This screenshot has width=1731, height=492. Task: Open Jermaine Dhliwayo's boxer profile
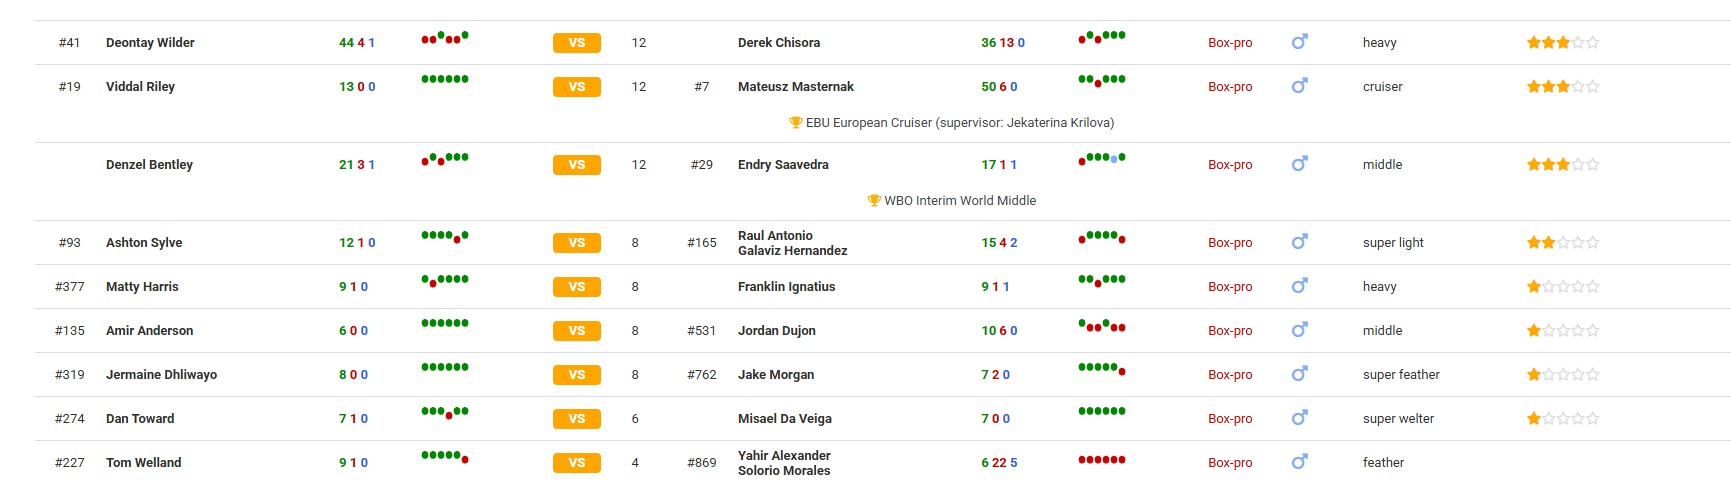click(x=161, y=375)
